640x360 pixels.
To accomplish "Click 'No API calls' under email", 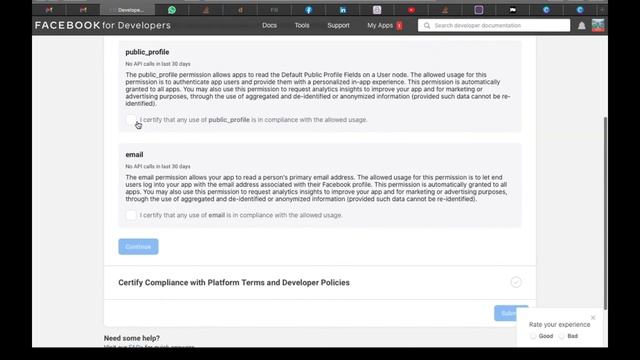I will (158, 167).
